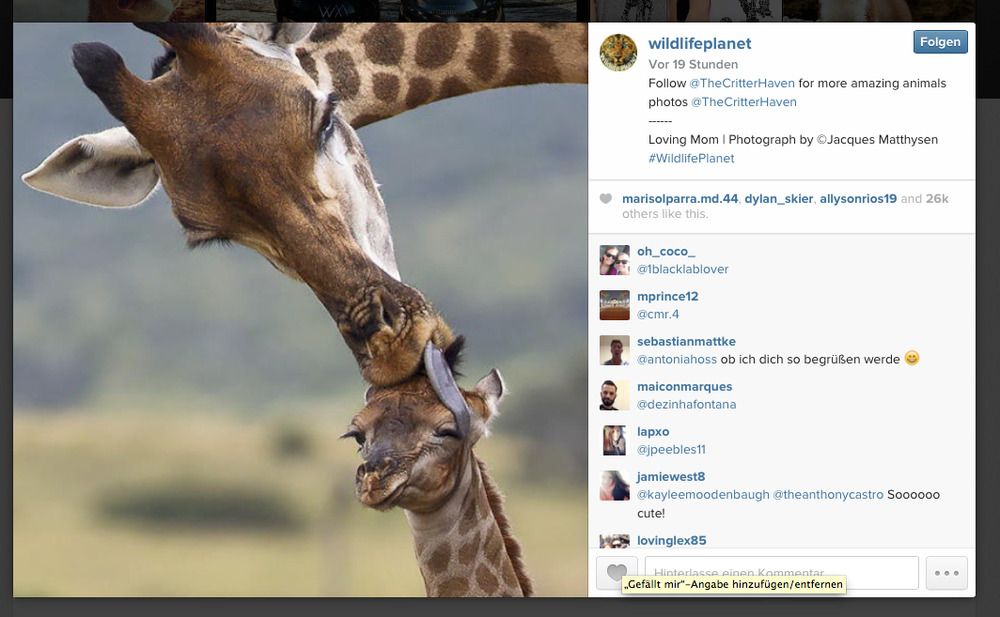The image size is (1000, 617).
Task: Open the #WildlifePlanet hashtag
Action: click(691, 158)
